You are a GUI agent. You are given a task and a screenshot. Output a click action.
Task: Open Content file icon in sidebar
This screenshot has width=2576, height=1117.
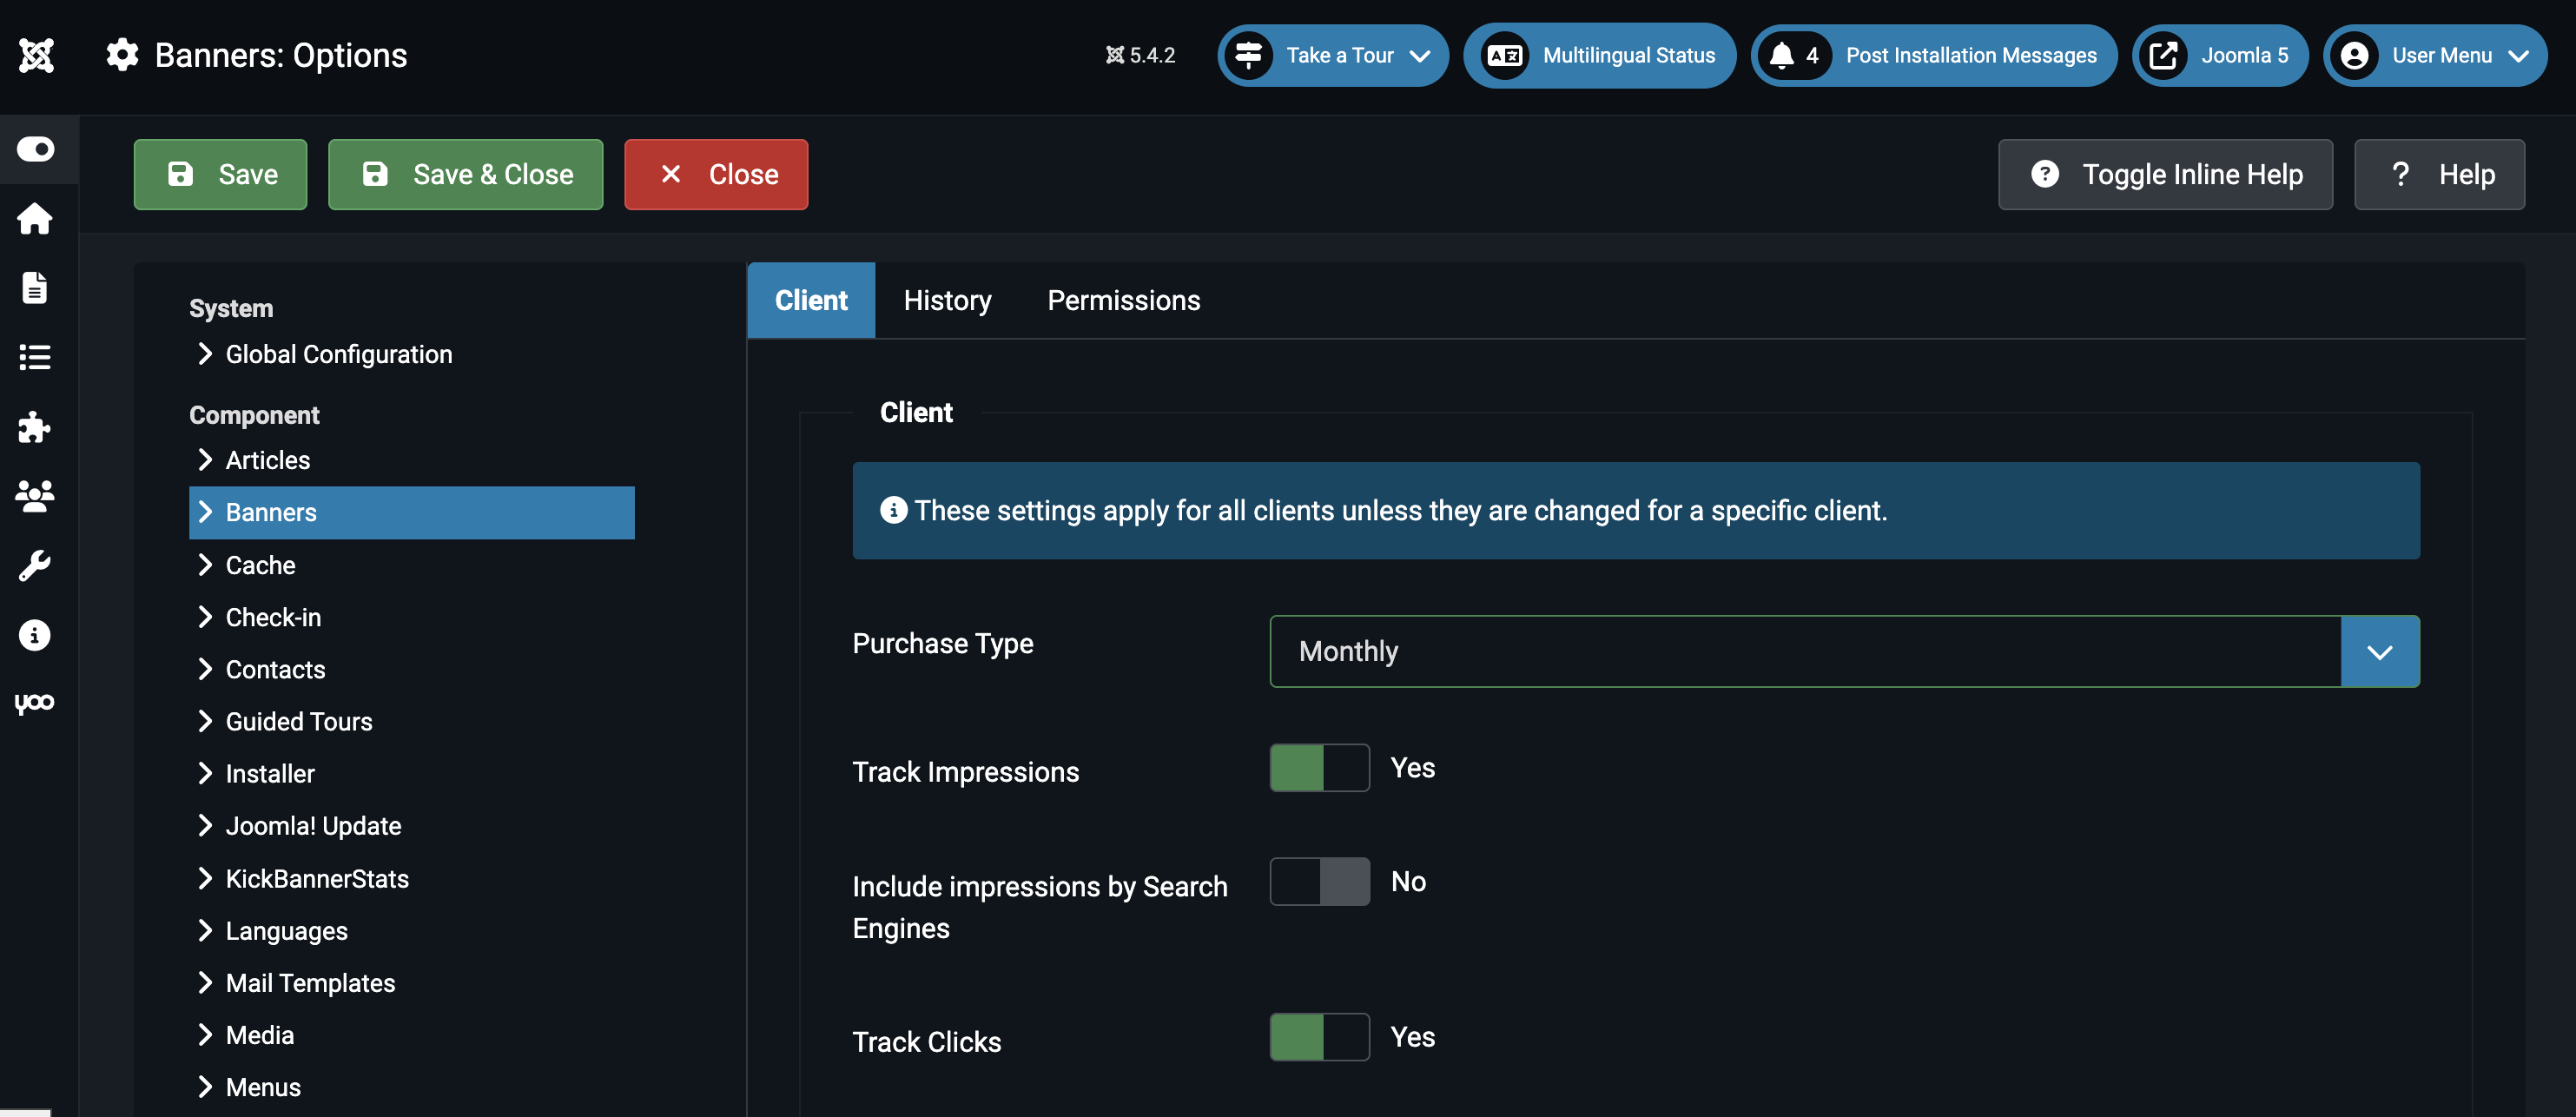35,288
